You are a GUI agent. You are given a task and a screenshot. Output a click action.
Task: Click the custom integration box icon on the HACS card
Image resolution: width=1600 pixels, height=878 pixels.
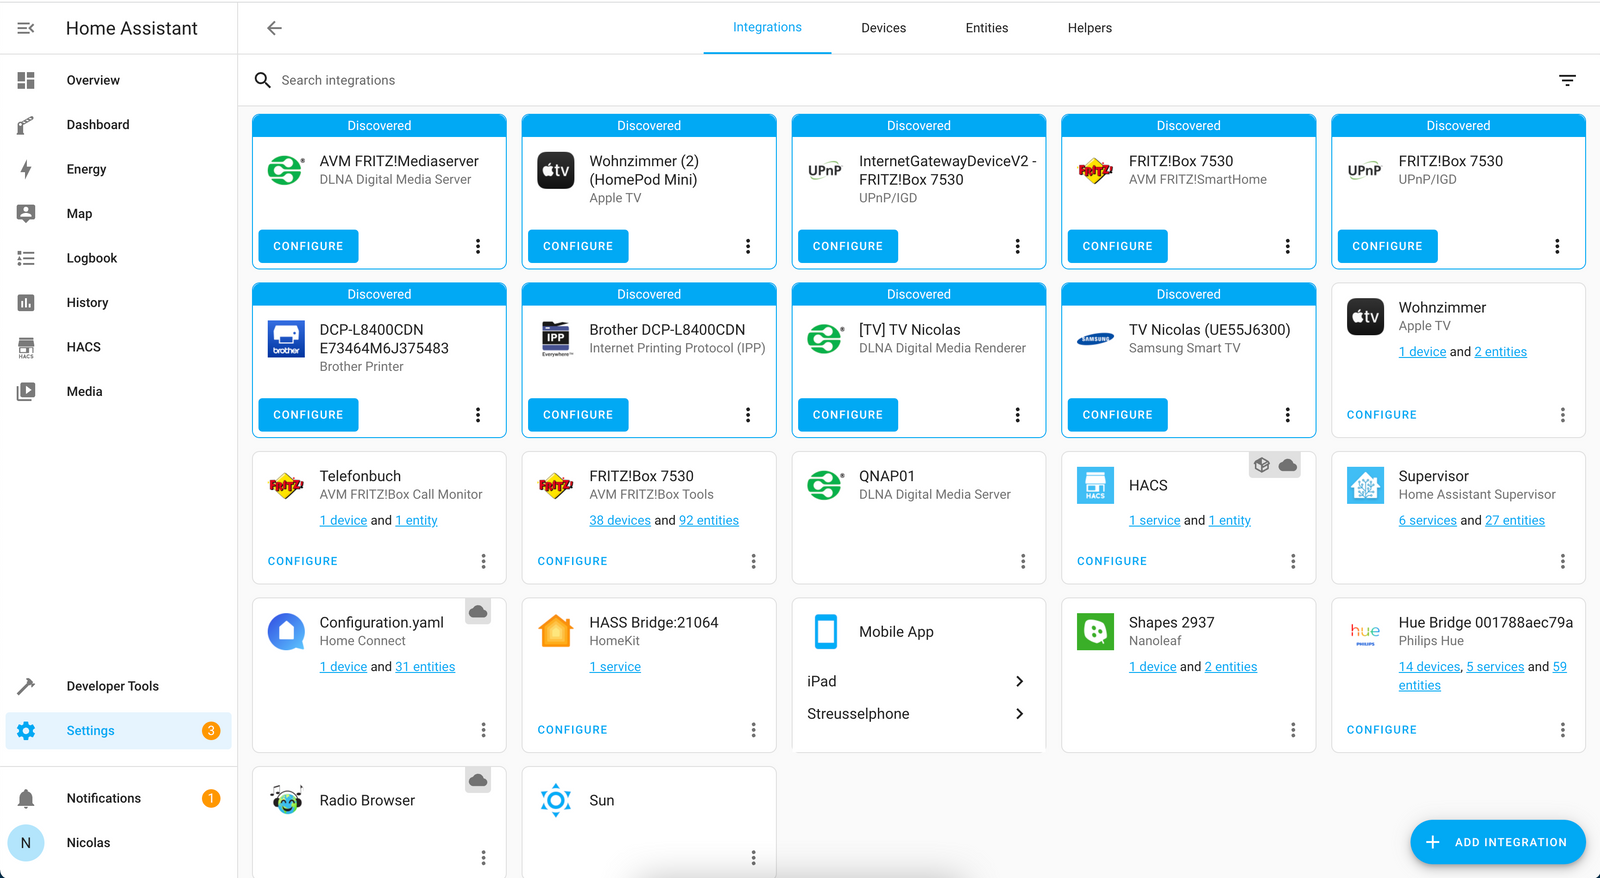1262,465
